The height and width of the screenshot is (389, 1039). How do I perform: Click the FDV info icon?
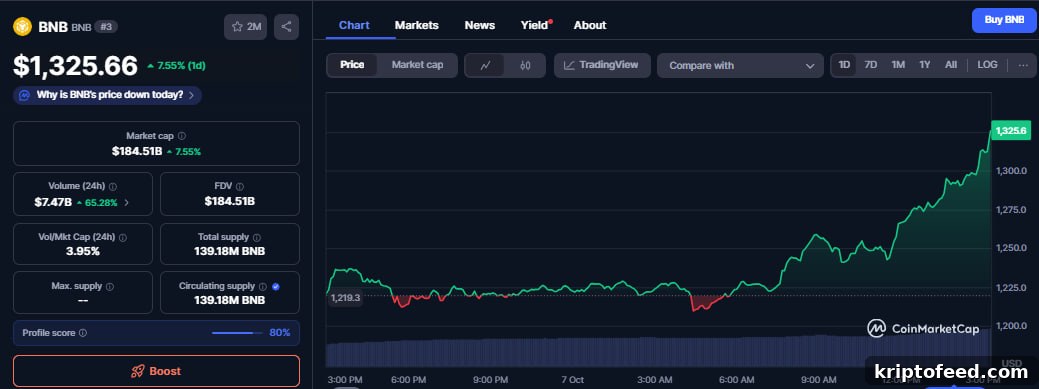(x=240, y=187)
